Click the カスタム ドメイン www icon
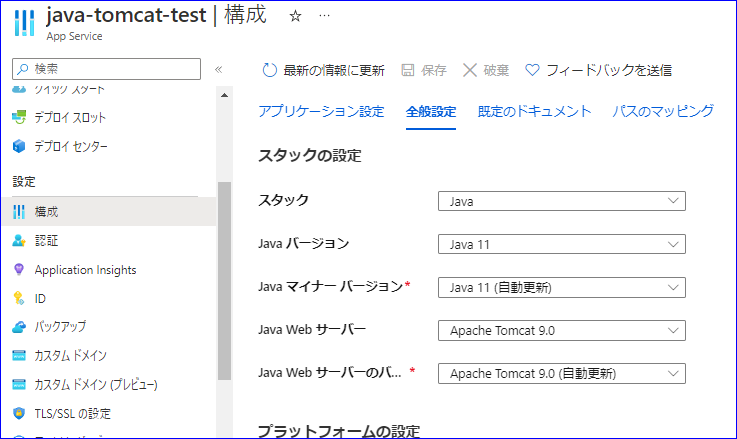 point(19,355)
